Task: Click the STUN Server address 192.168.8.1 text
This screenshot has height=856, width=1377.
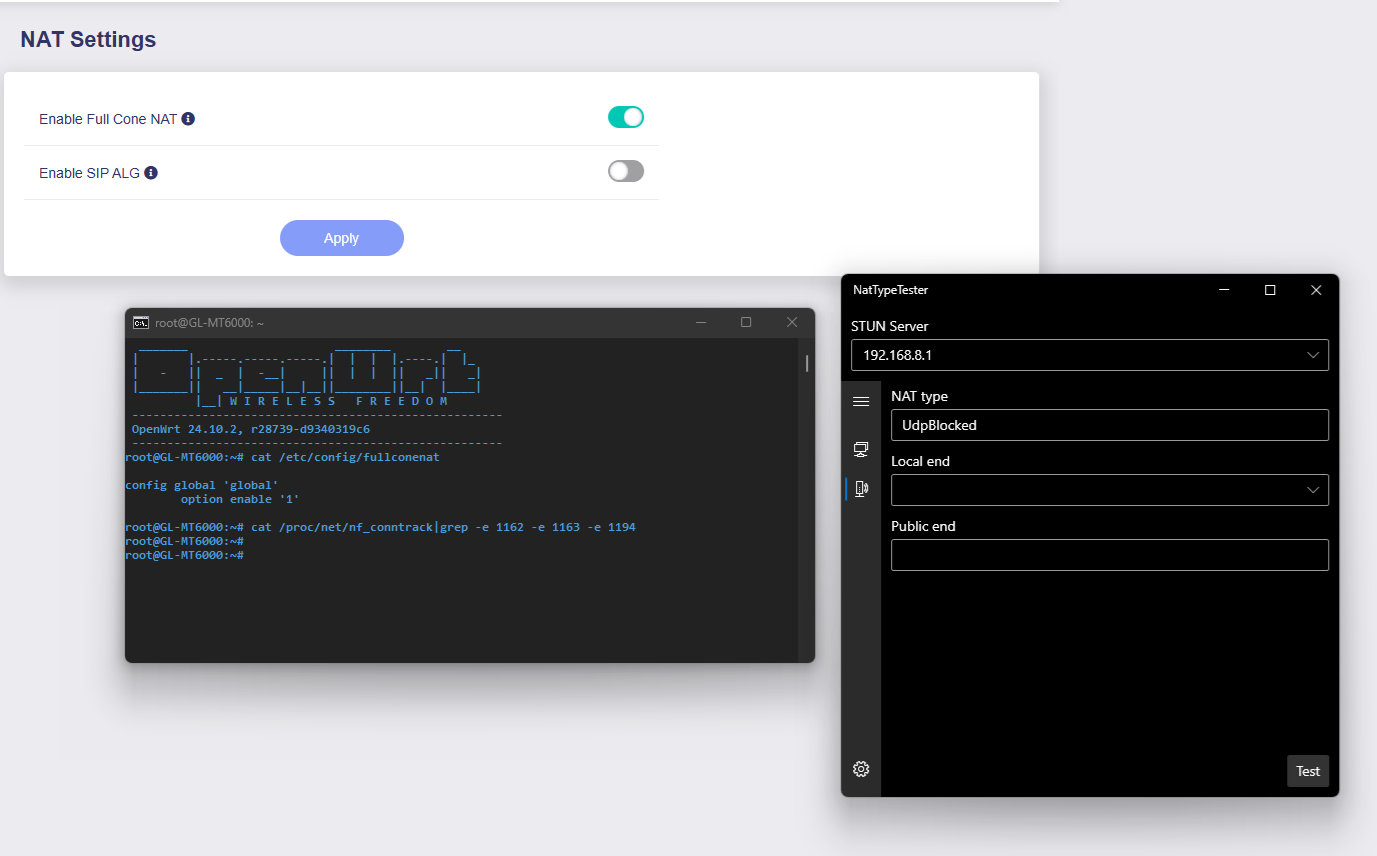Action: click(898, 355)
